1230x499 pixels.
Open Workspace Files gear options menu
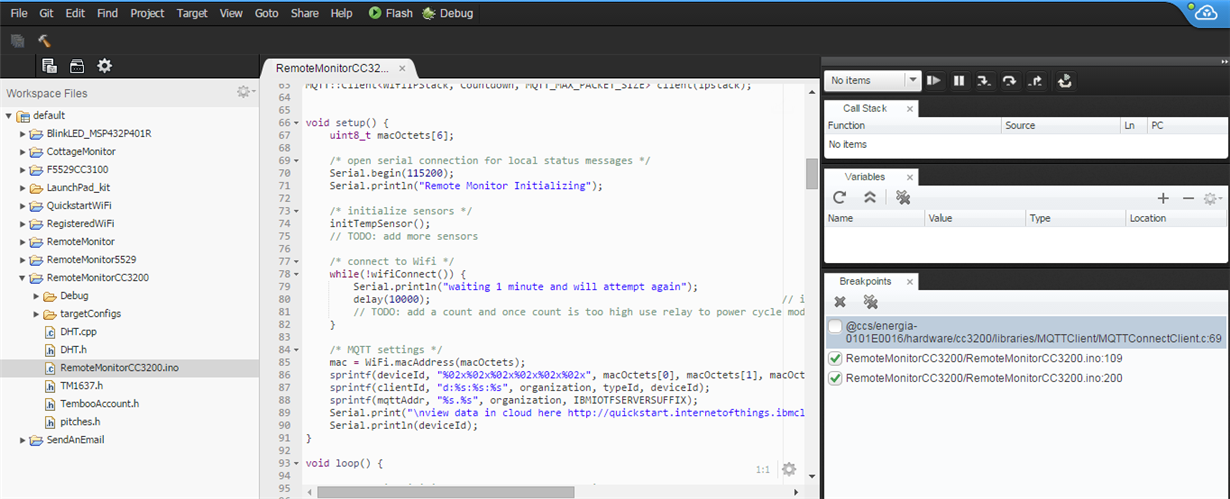pyautogui.click(x=244, y=92)
